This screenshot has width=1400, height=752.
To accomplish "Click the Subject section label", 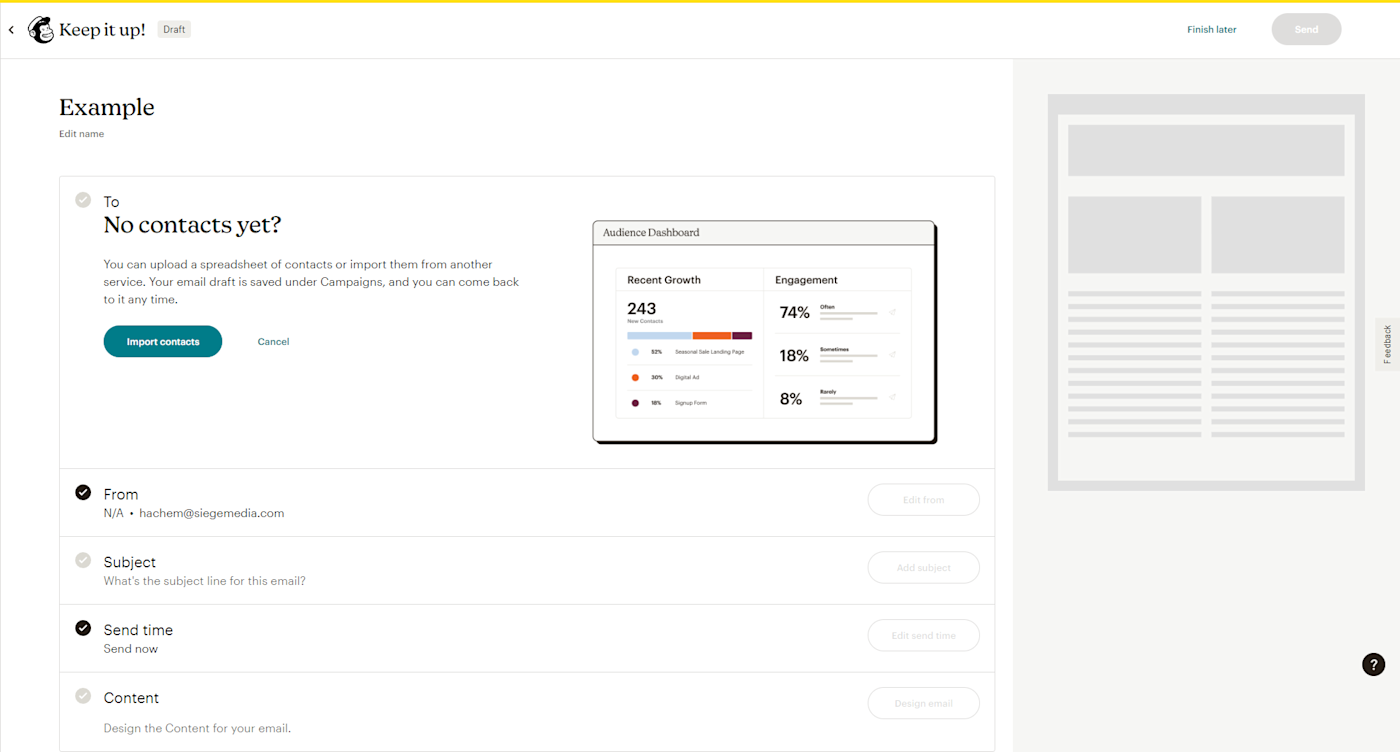I will [x=130, y=562].
